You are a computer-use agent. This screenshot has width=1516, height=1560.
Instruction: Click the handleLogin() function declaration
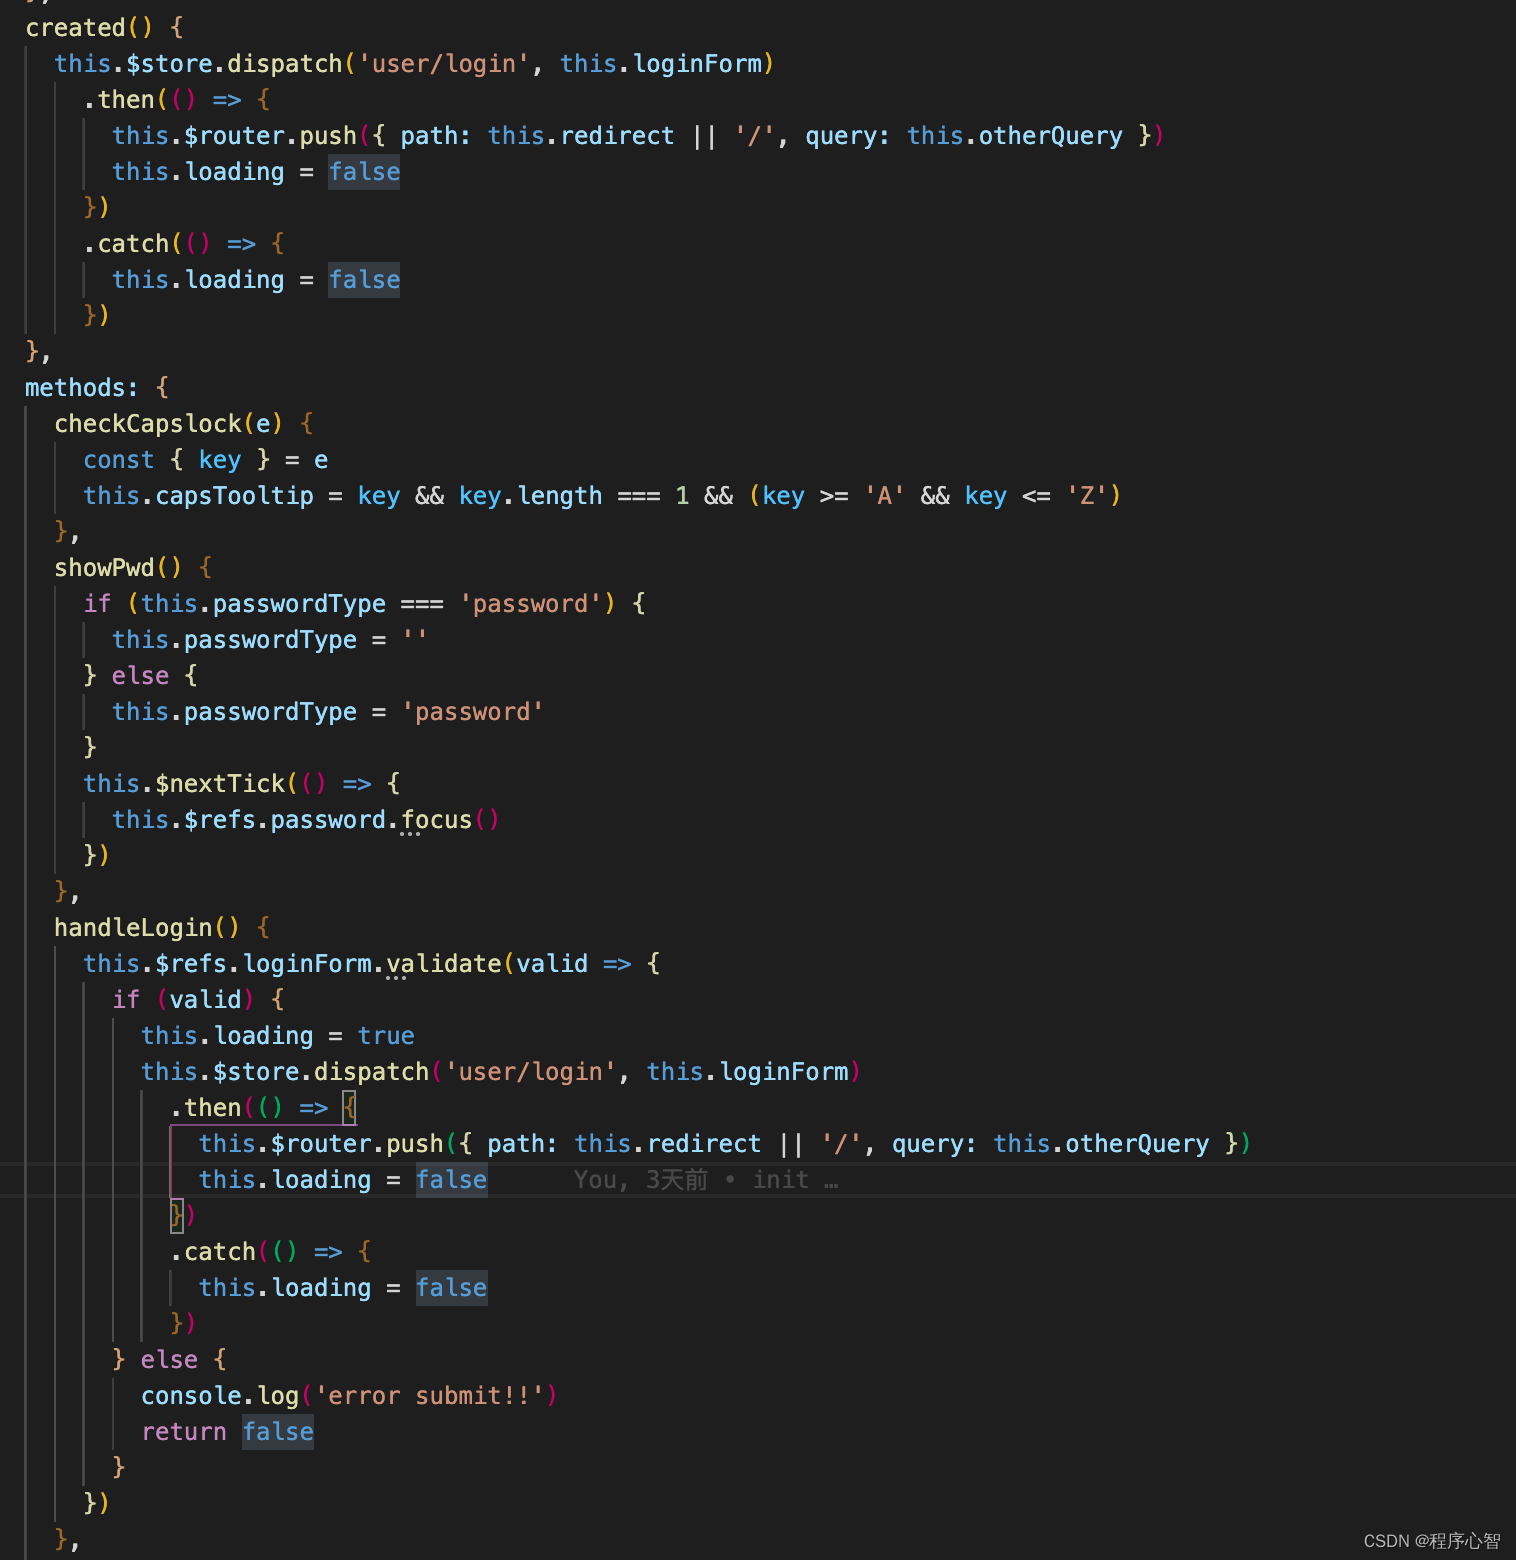[x=134, y=927]
